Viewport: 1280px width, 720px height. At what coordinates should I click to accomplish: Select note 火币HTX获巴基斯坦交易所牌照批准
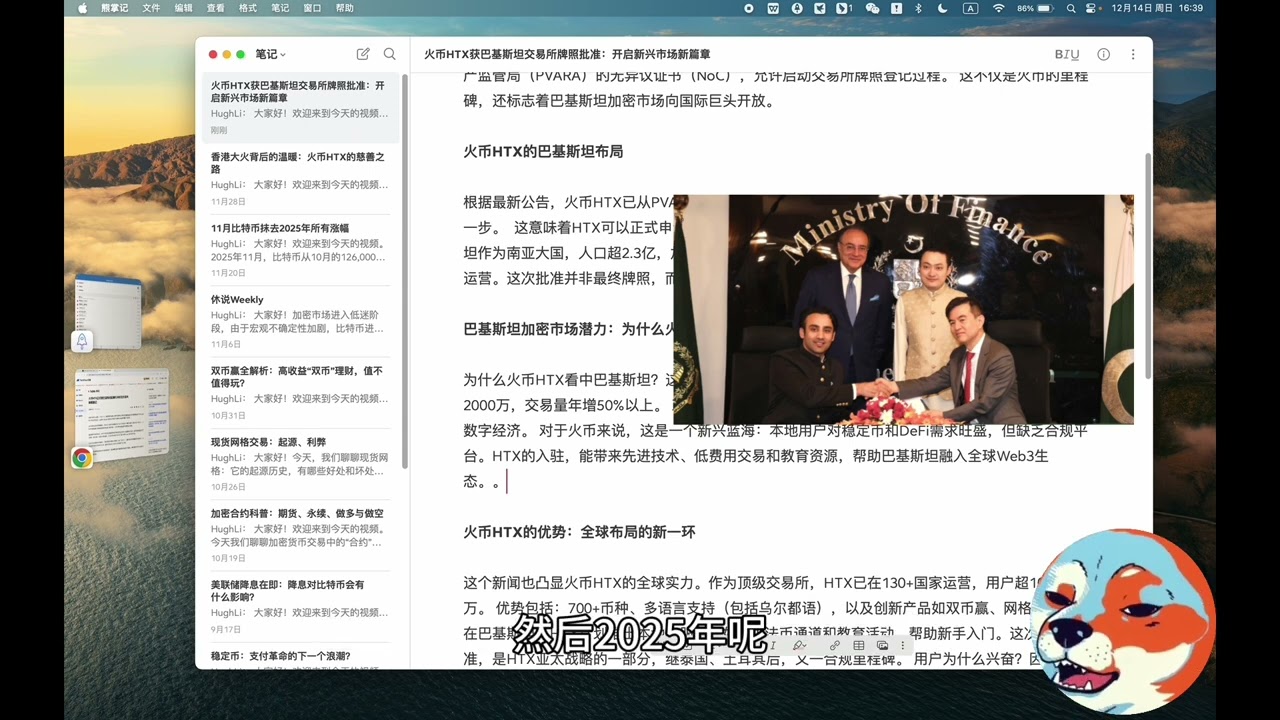(299, 108)
